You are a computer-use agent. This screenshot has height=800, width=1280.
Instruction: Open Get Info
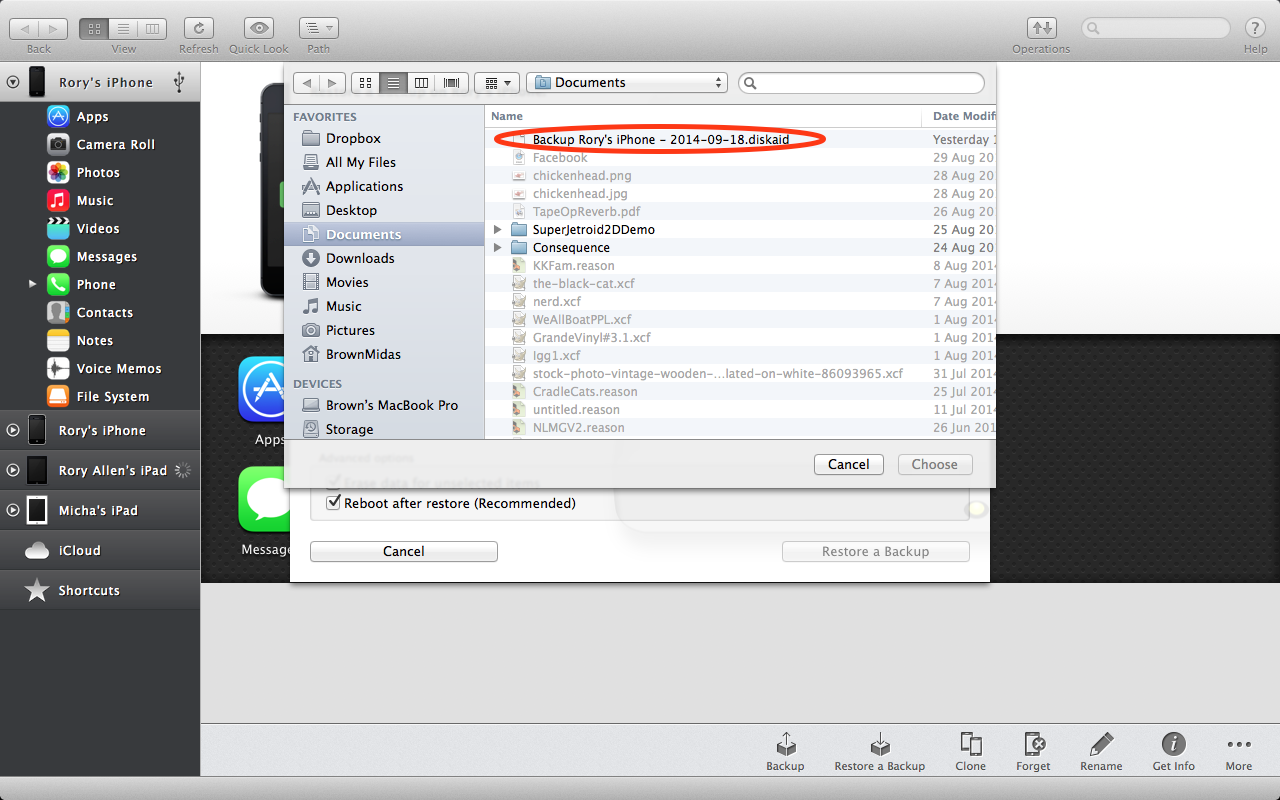pos(1173,751)
